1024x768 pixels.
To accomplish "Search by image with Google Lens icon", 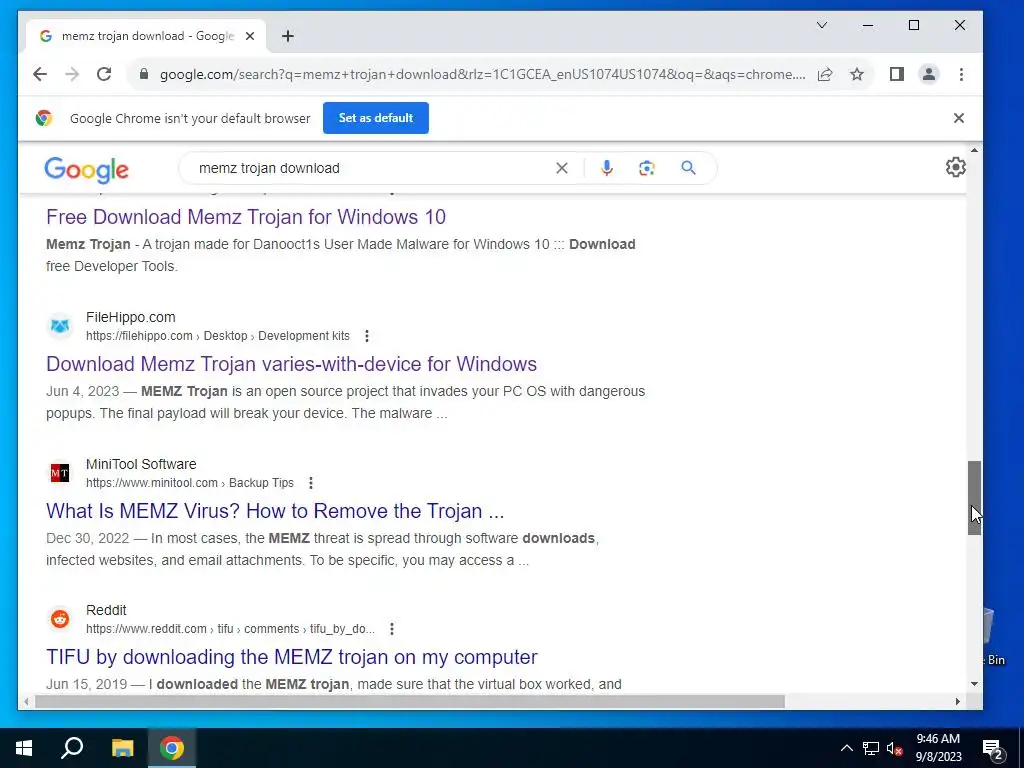I will pos(647,168).
